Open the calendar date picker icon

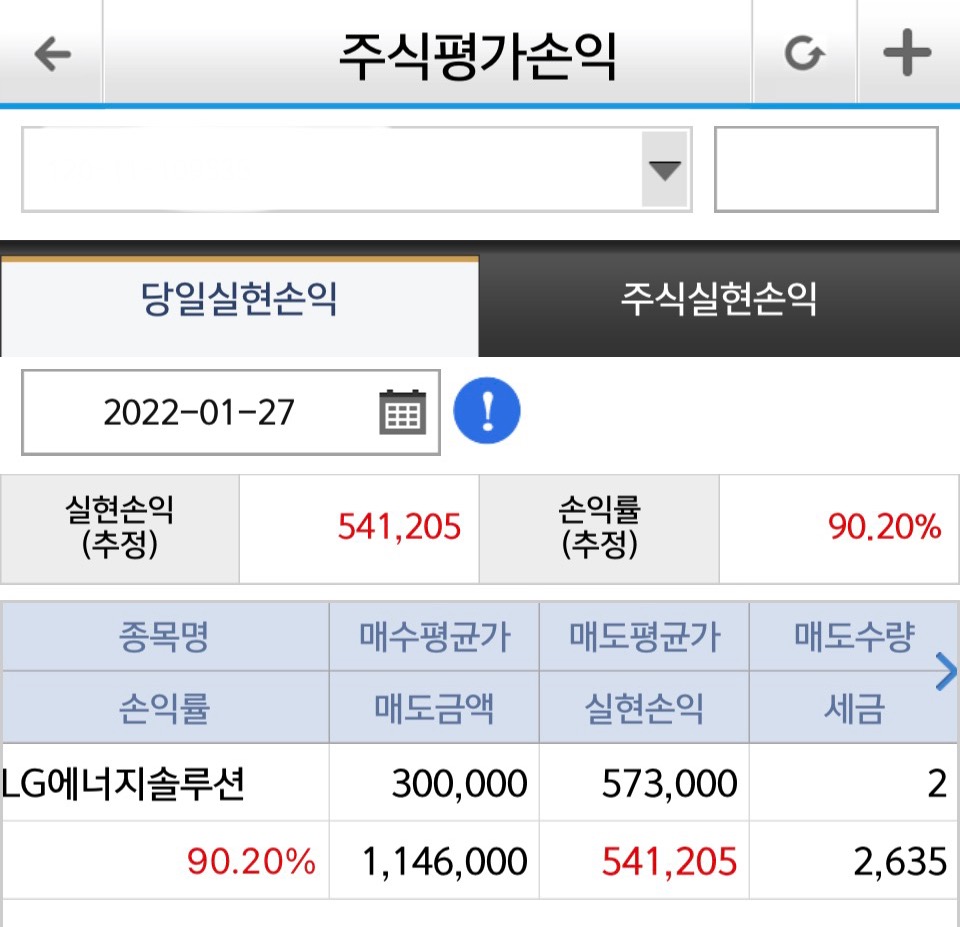click(402, 412)
